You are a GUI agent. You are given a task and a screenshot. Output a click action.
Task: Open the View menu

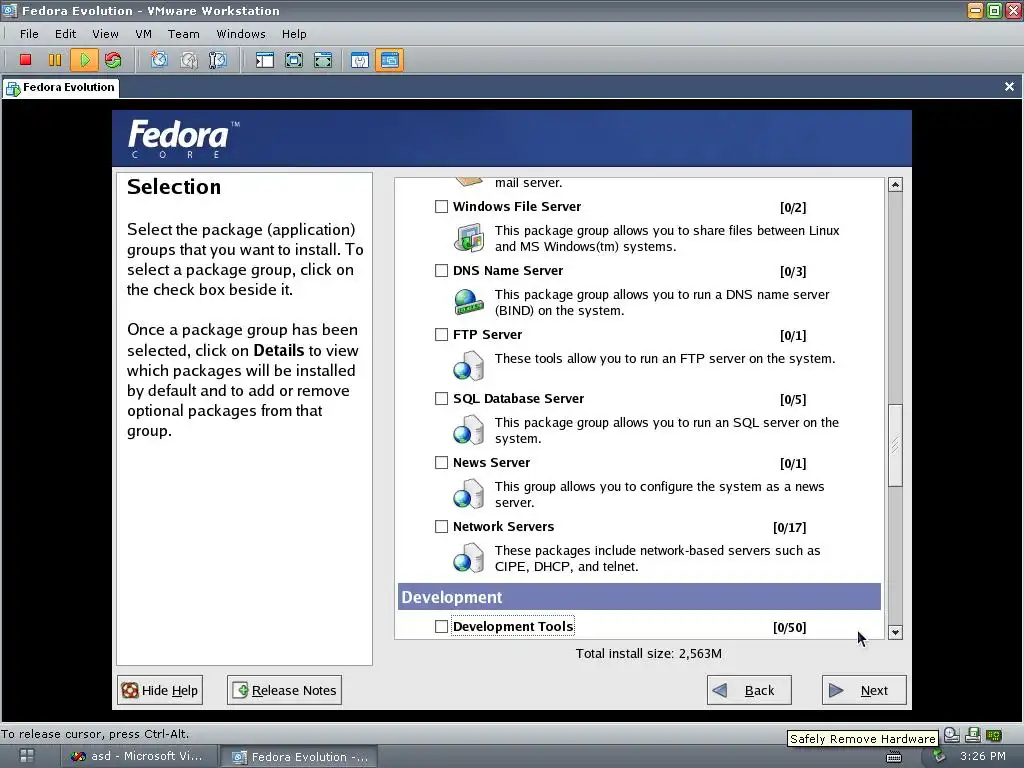click(x=105, y=34)
